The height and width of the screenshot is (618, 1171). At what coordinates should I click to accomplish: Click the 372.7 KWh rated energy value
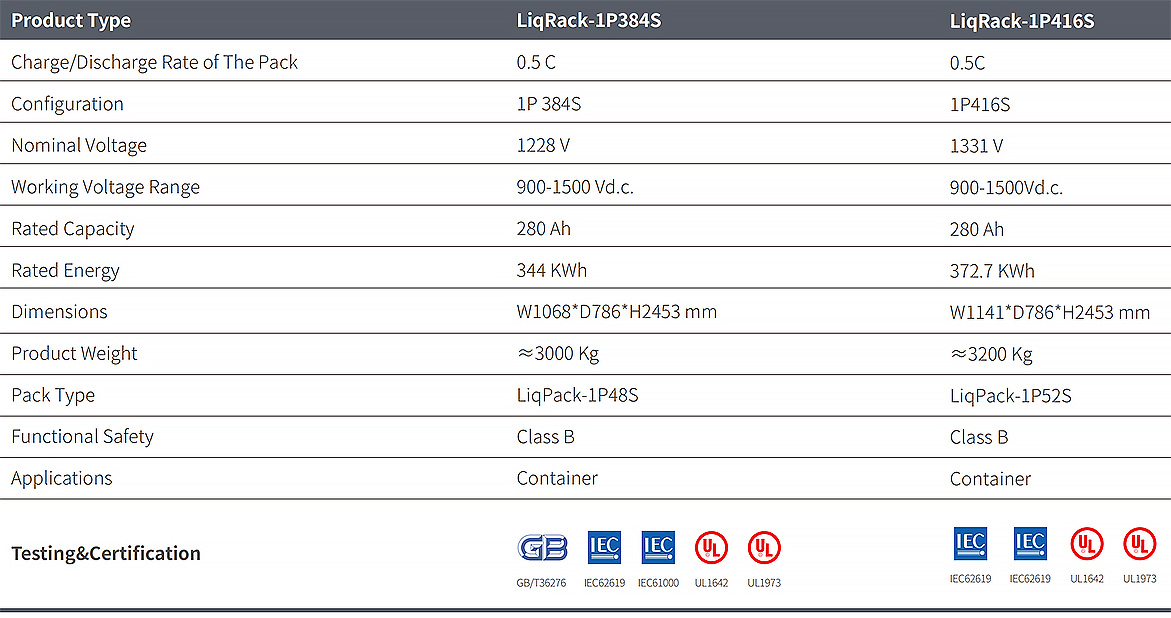pyautogui.click(x=993, y=271)
